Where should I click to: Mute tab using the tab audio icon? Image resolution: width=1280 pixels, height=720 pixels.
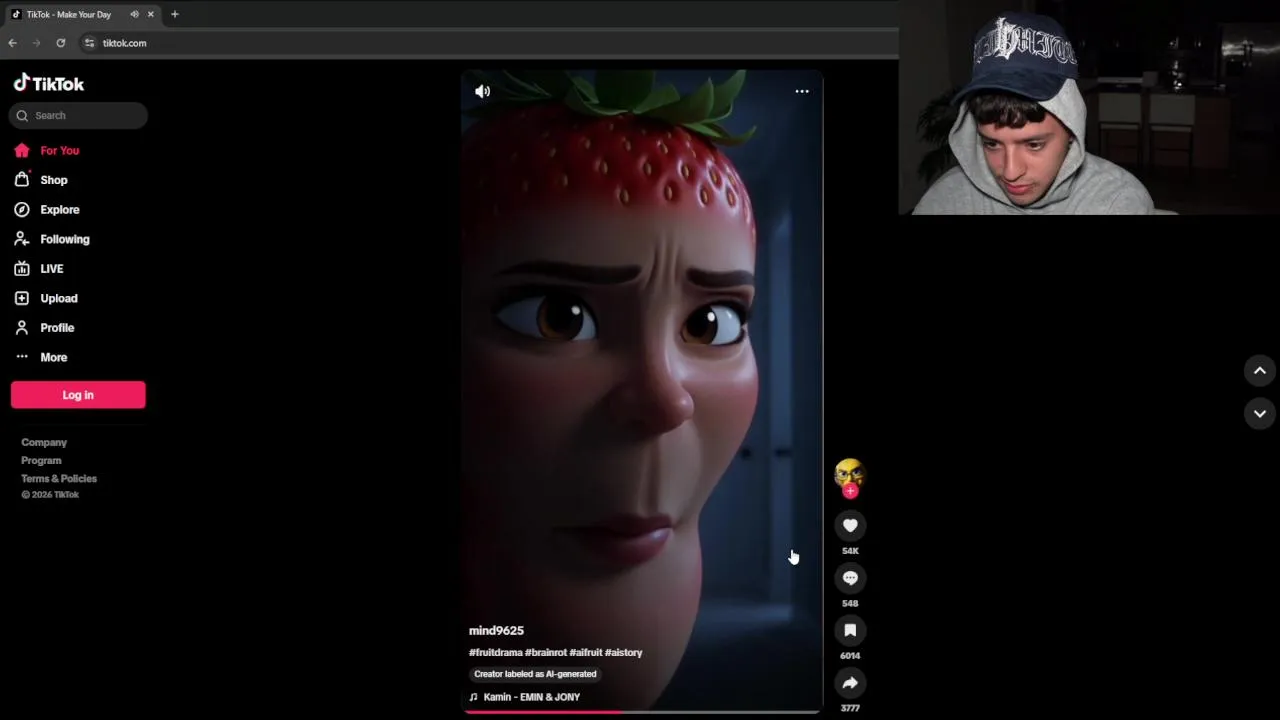[x=134, y=14]
